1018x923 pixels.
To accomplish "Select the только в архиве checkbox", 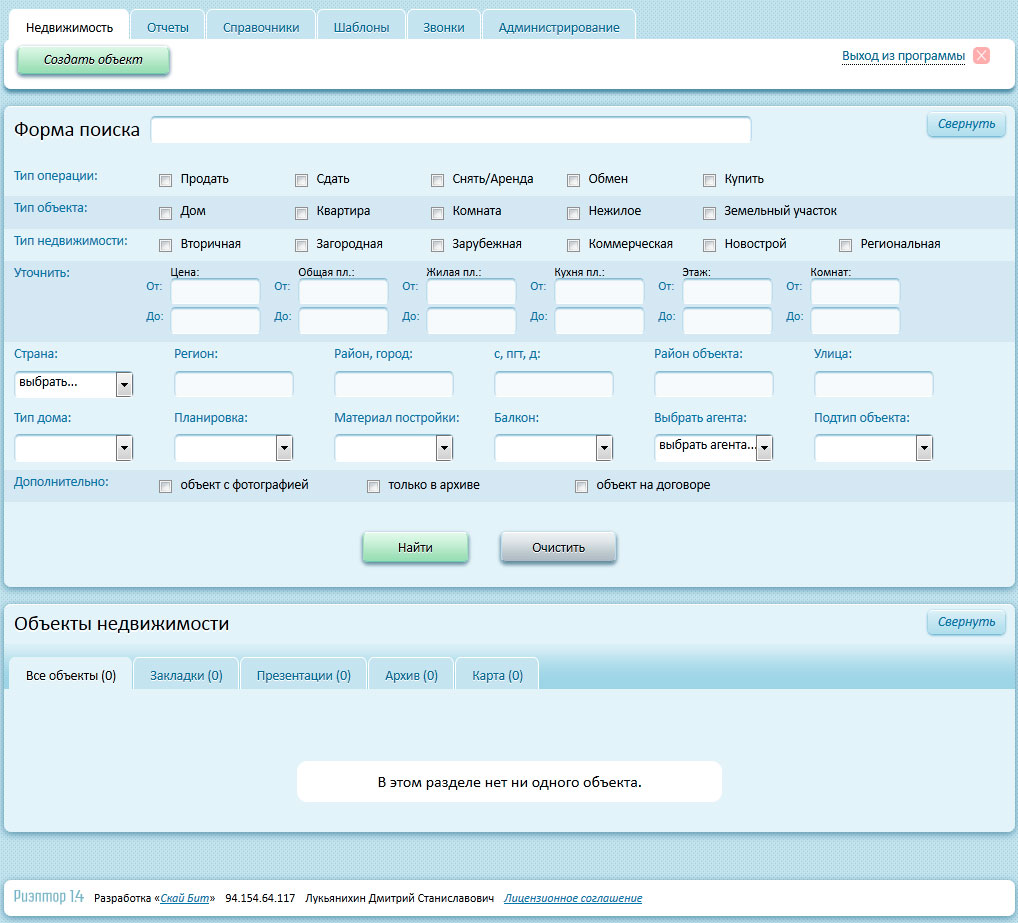I will coord(374,486).
